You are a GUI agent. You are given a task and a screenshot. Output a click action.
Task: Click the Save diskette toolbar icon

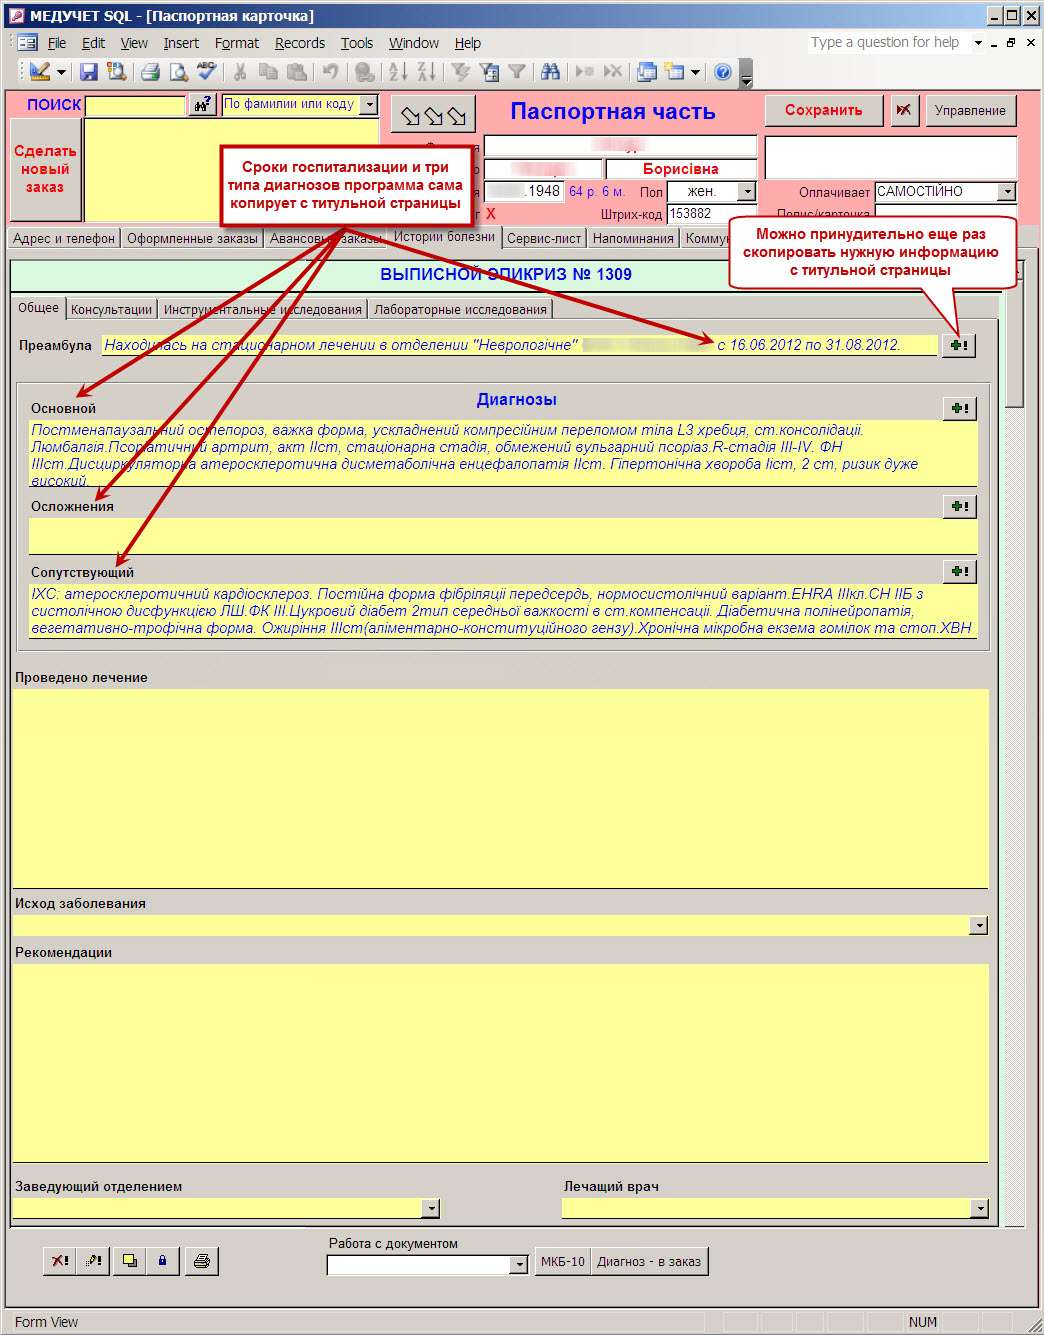(x=89, y=72)
